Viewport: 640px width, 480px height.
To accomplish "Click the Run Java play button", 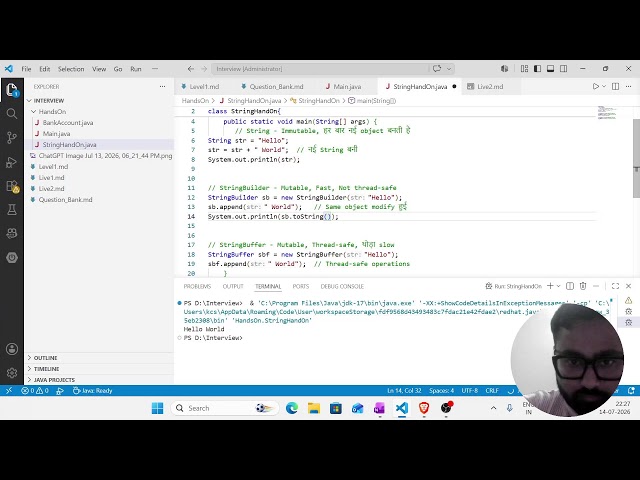I will pyautogui.click(x=596, y=87).
